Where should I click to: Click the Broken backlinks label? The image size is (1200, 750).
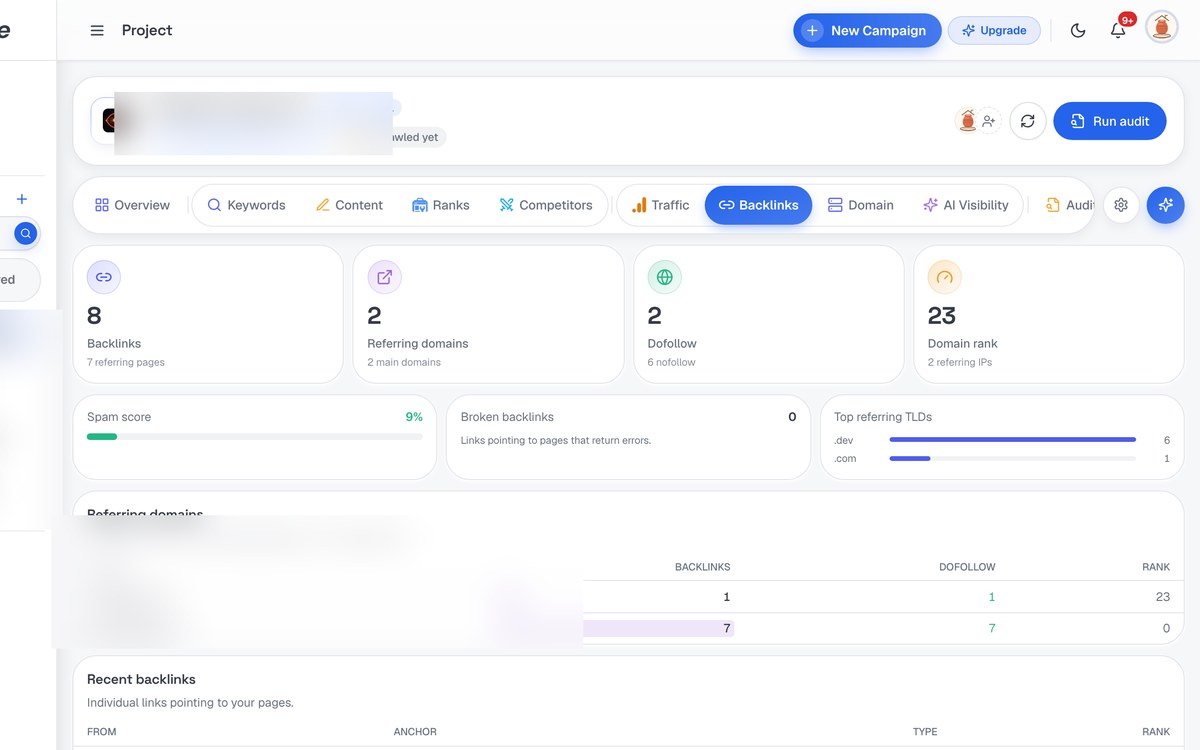pyautogui.click(x=507, y=417)
